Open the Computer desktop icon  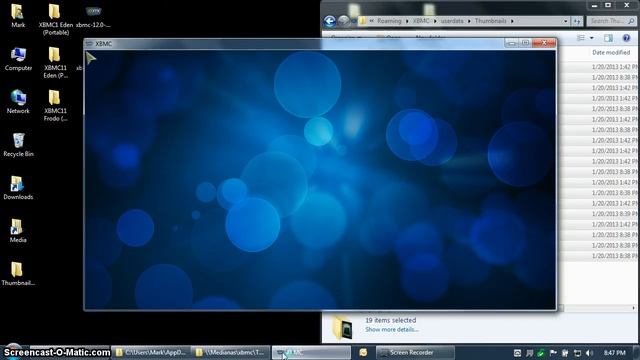tap(18, 59)
